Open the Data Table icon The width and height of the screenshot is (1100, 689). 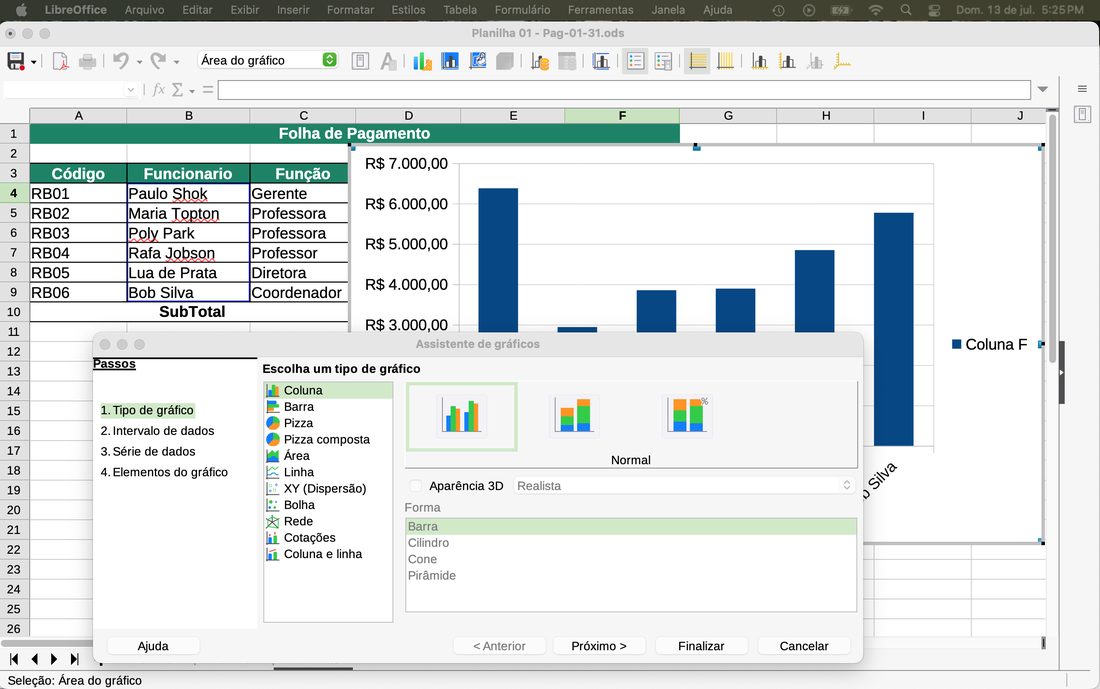coord(567,61)
